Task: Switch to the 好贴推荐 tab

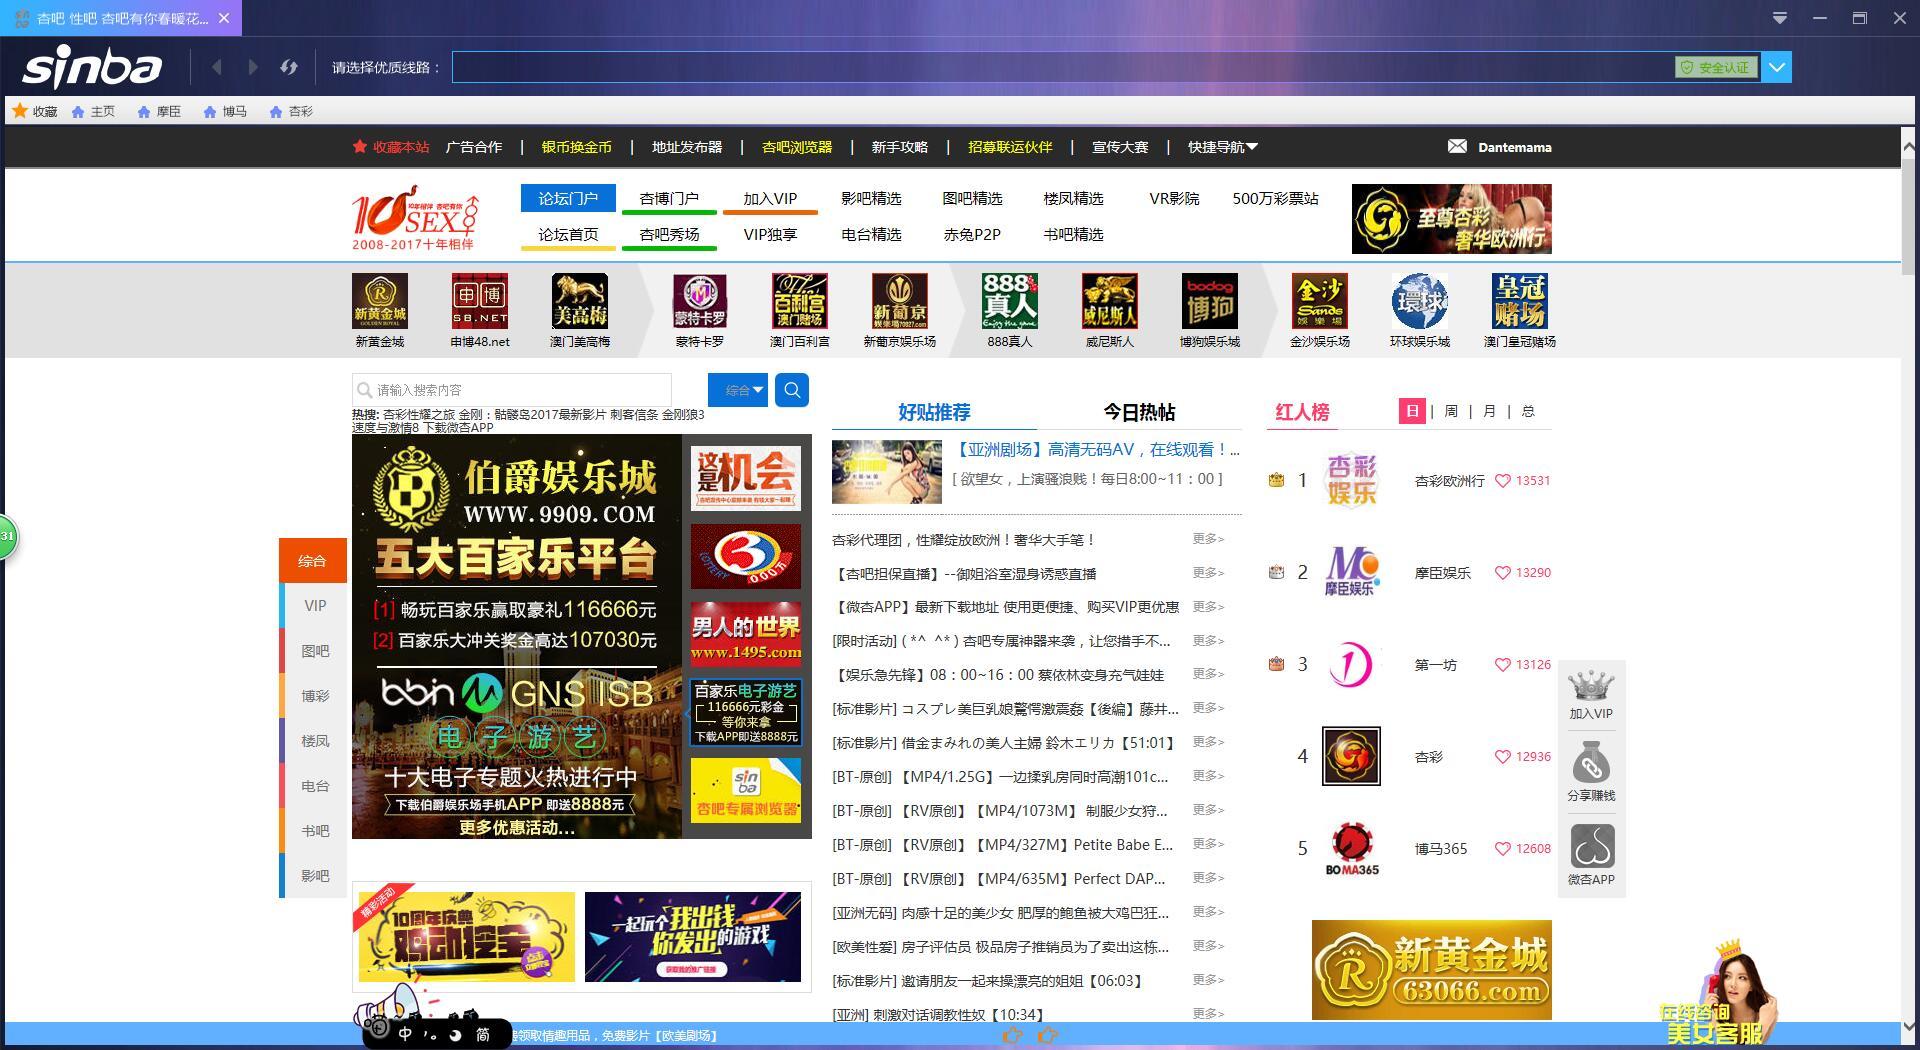Action: coord(934,412)
